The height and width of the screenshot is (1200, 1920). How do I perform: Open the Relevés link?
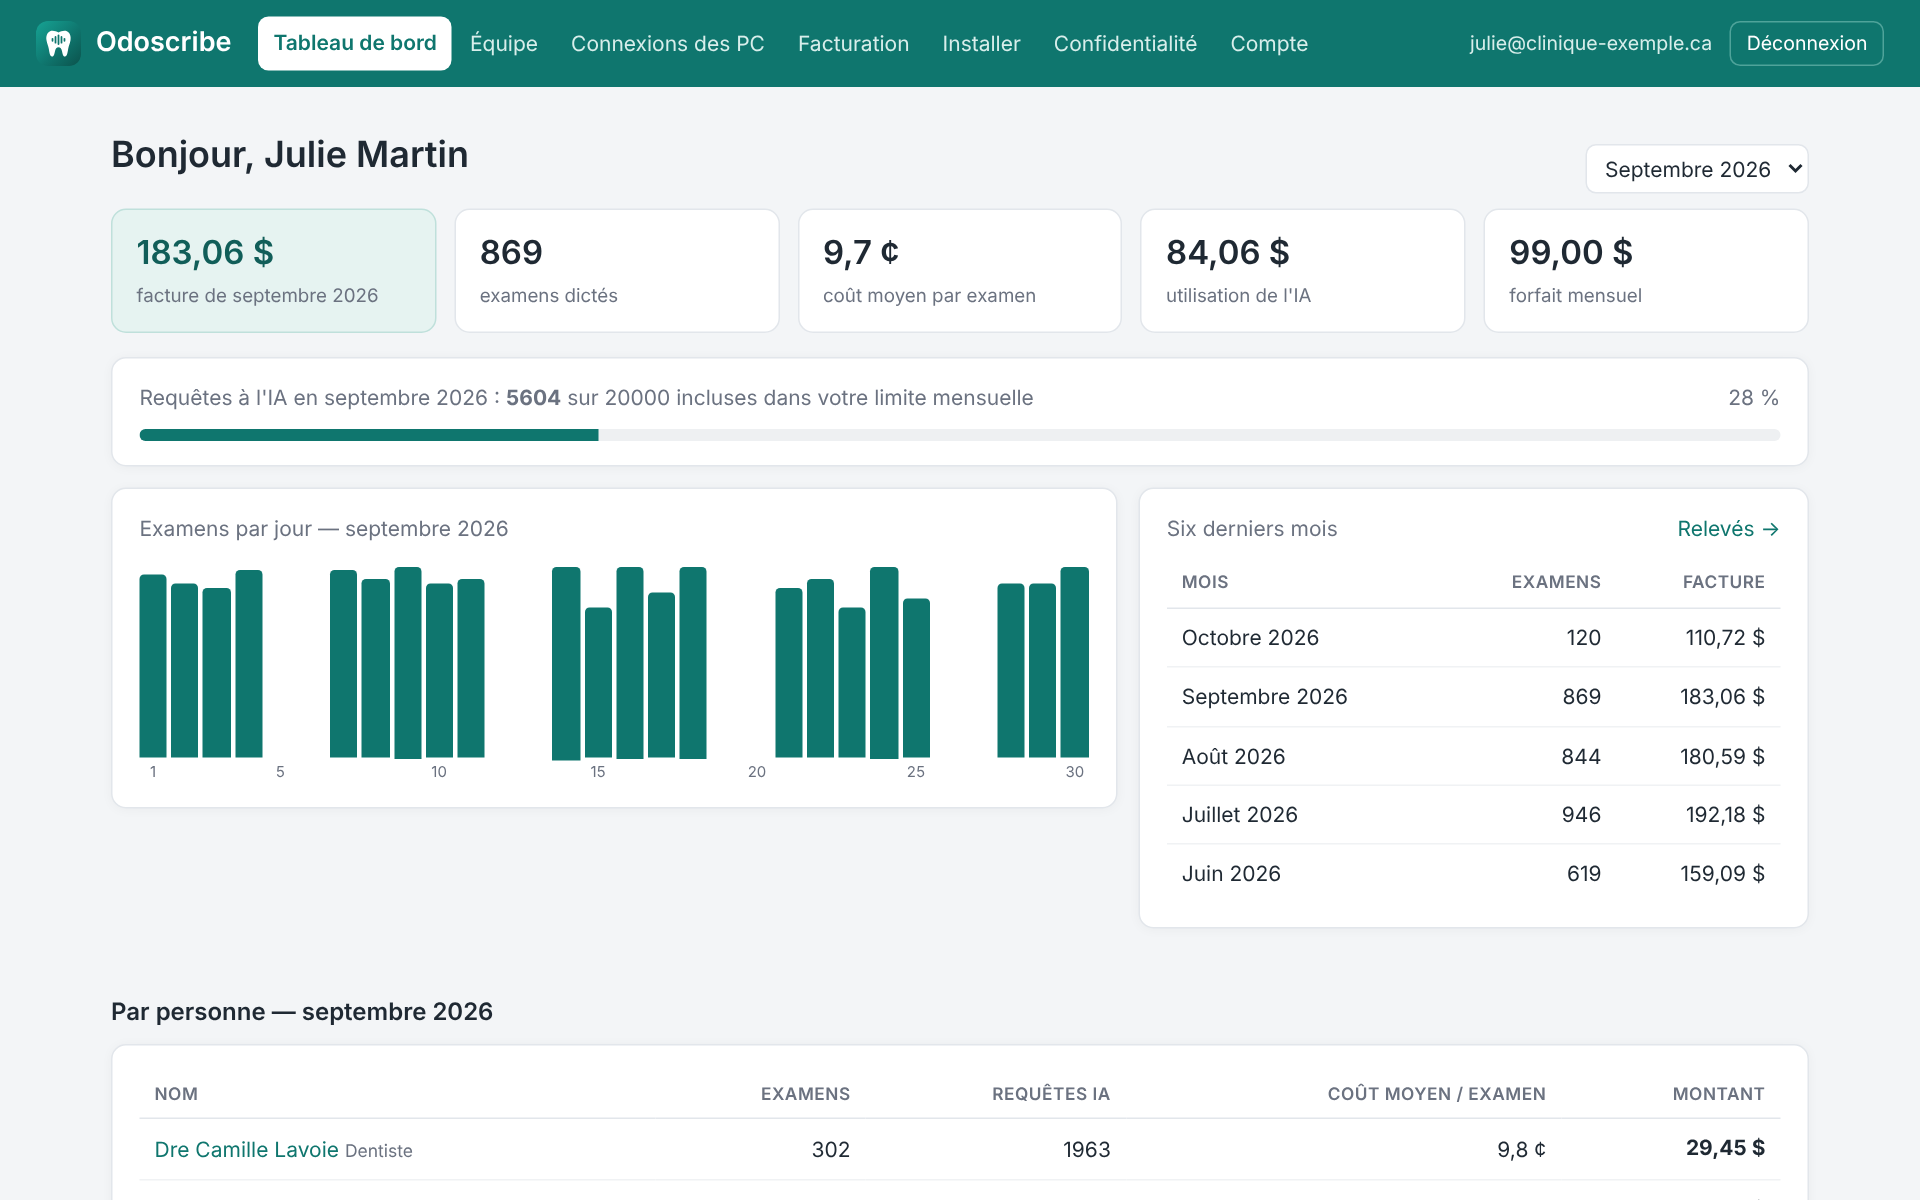coord(1728,529)
